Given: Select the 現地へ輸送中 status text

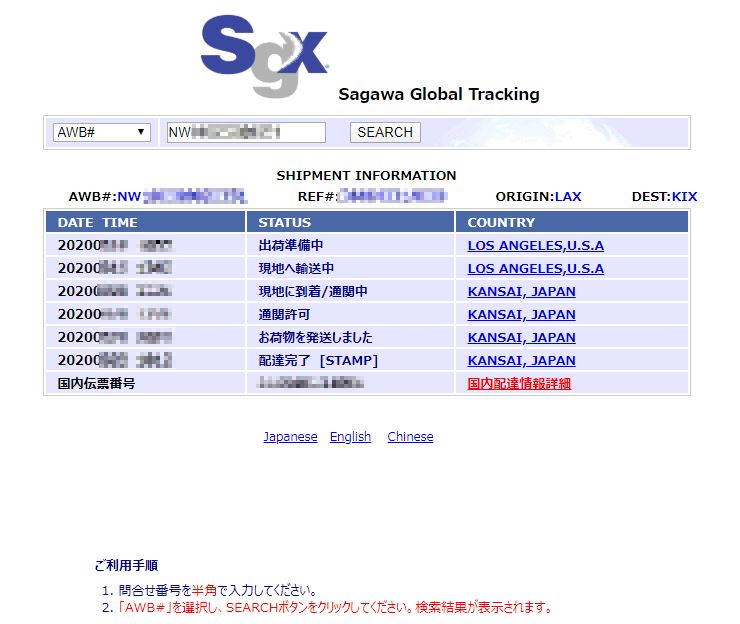Looking at the screenshot, I should 296,269.
